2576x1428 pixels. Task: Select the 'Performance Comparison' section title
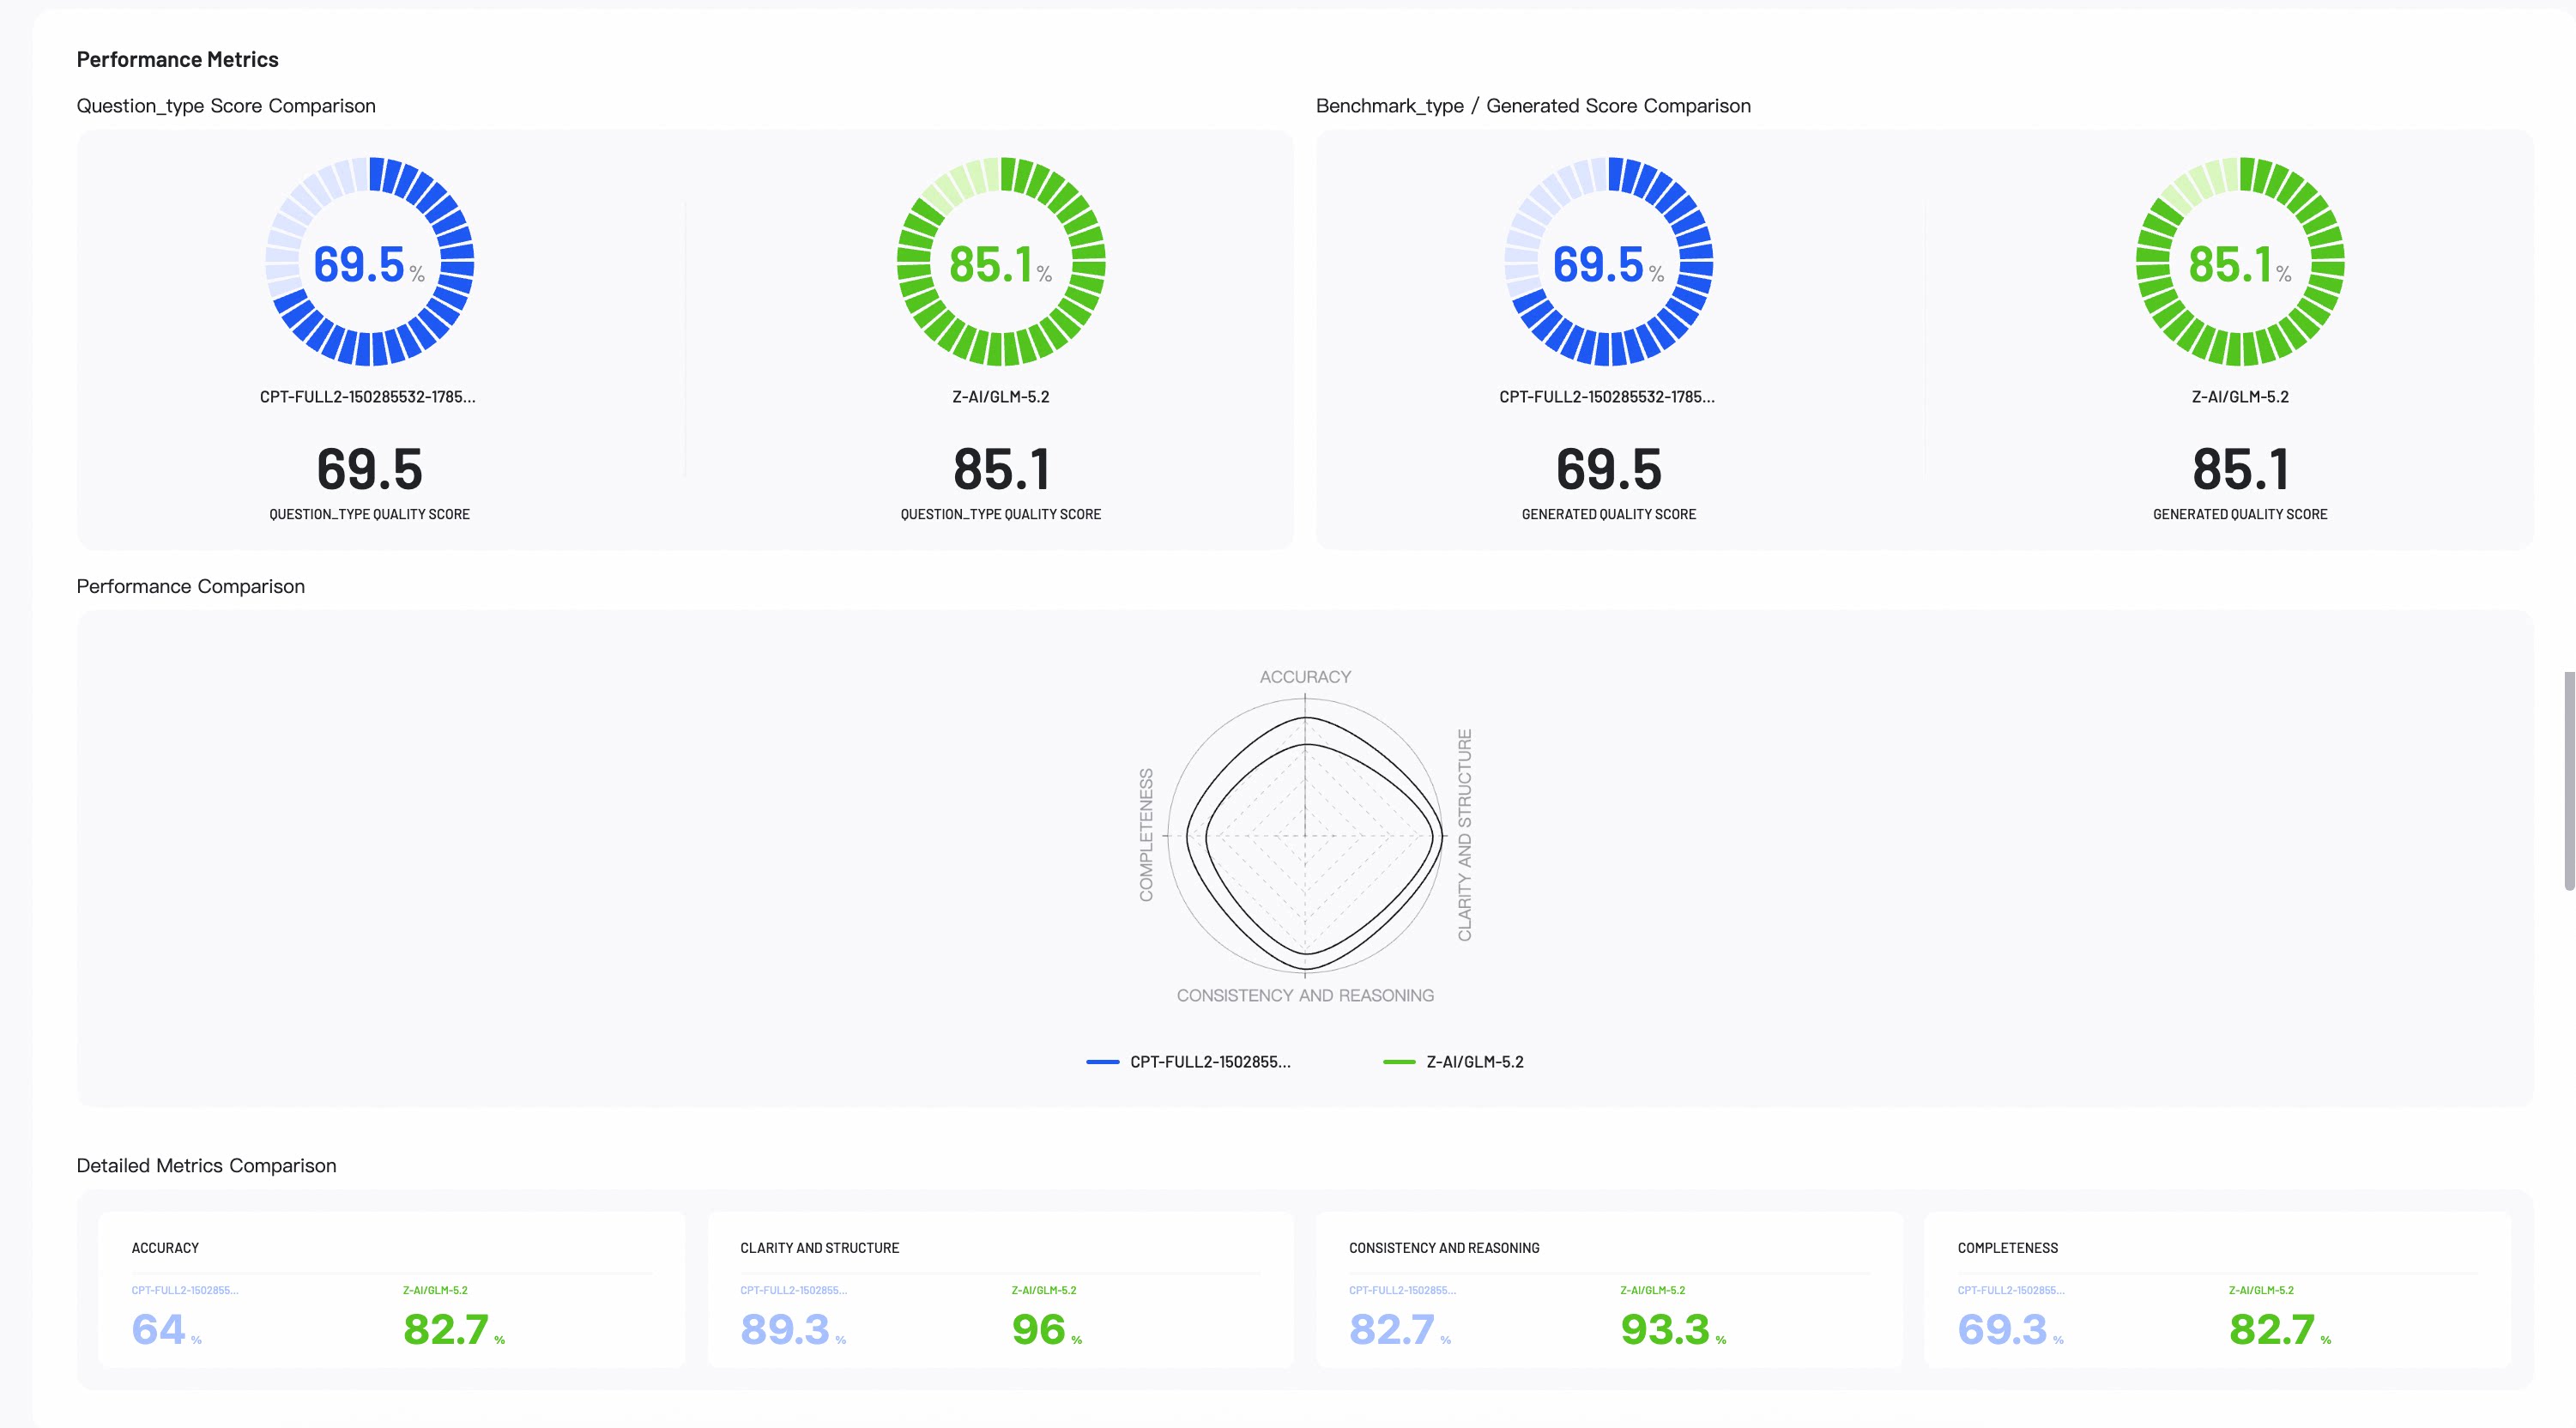point(191,586)
